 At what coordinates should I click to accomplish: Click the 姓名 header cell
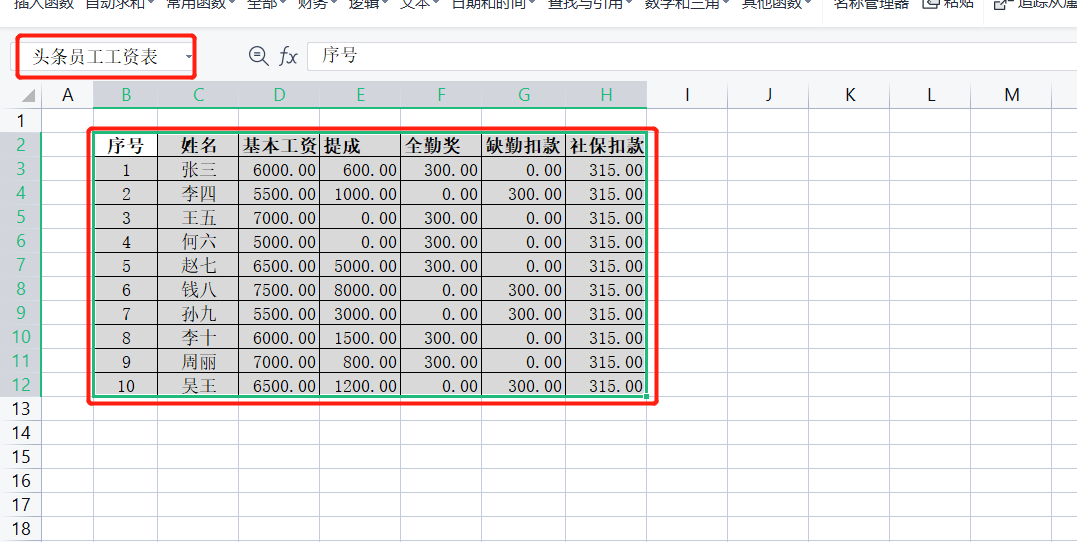coord(199,145)
